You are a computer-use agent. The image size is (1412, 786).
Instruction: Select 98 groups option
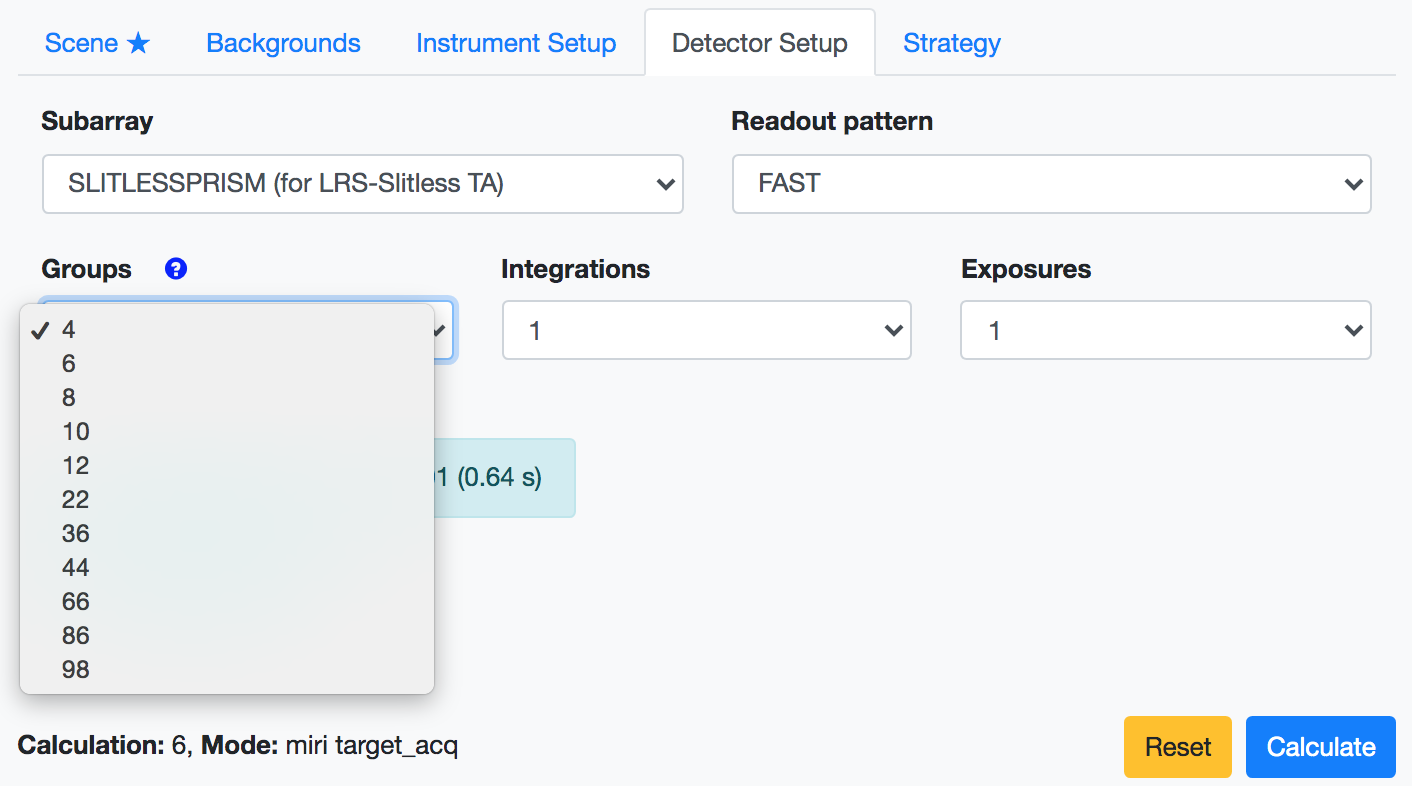[75, 670]
